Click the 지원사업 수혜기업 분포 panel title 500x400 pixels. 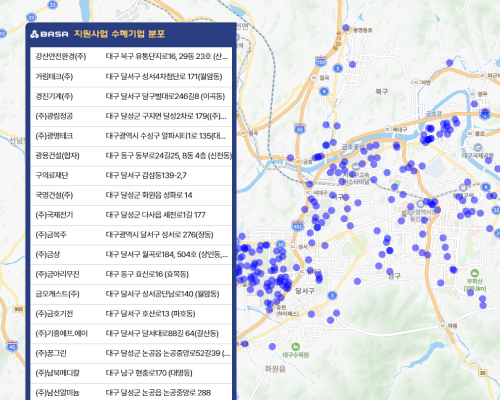coord(120,34)
